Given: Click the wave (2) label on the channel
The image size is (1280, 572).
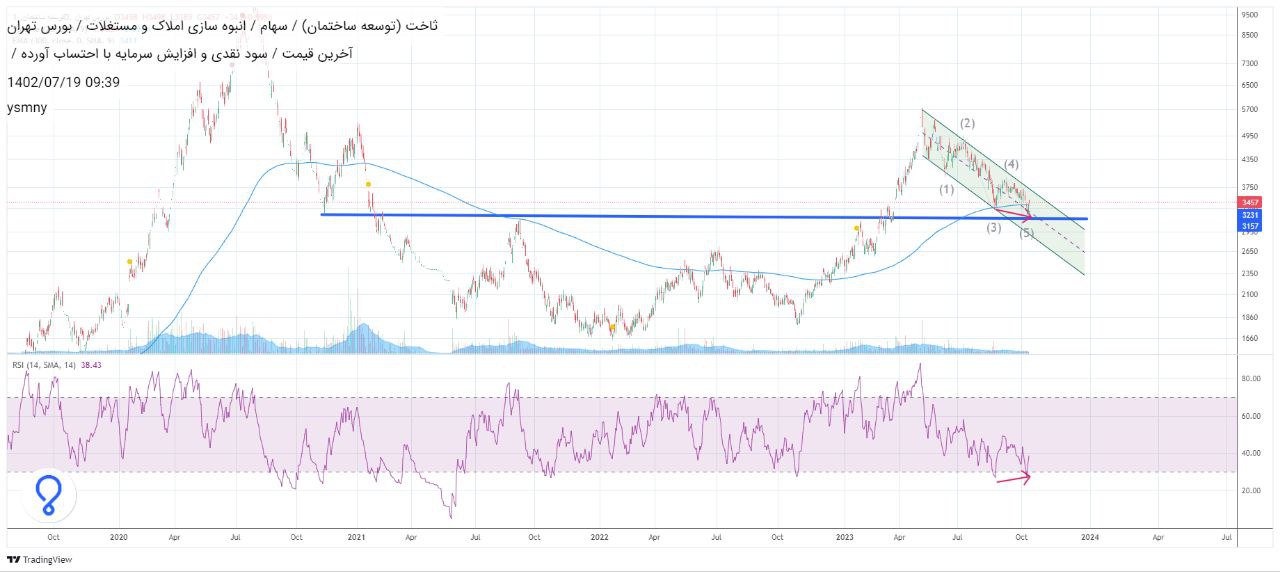Looking at the screenshot, I should [x=967, y=124].
